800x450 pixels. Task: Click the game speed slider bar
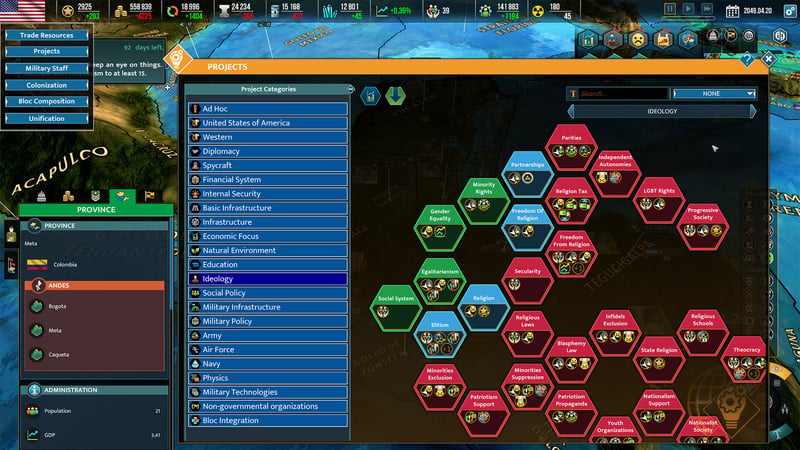[689, 18]
